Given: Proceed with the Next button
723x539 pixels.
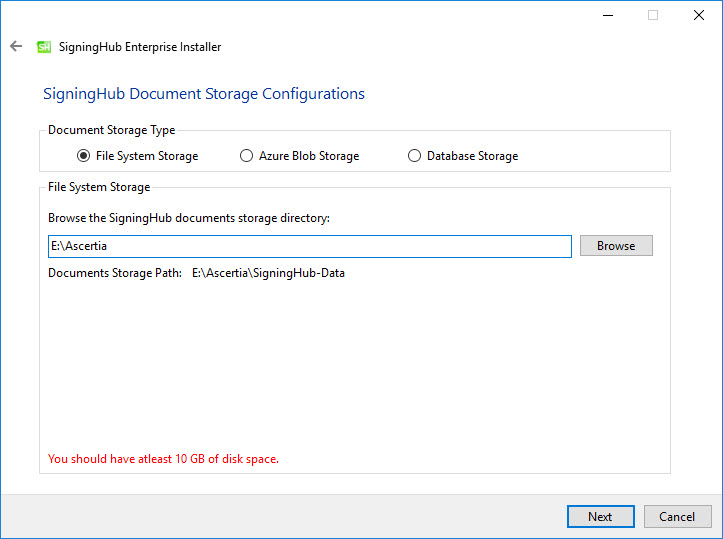Looking at the screenshot, I should point(600,516).
